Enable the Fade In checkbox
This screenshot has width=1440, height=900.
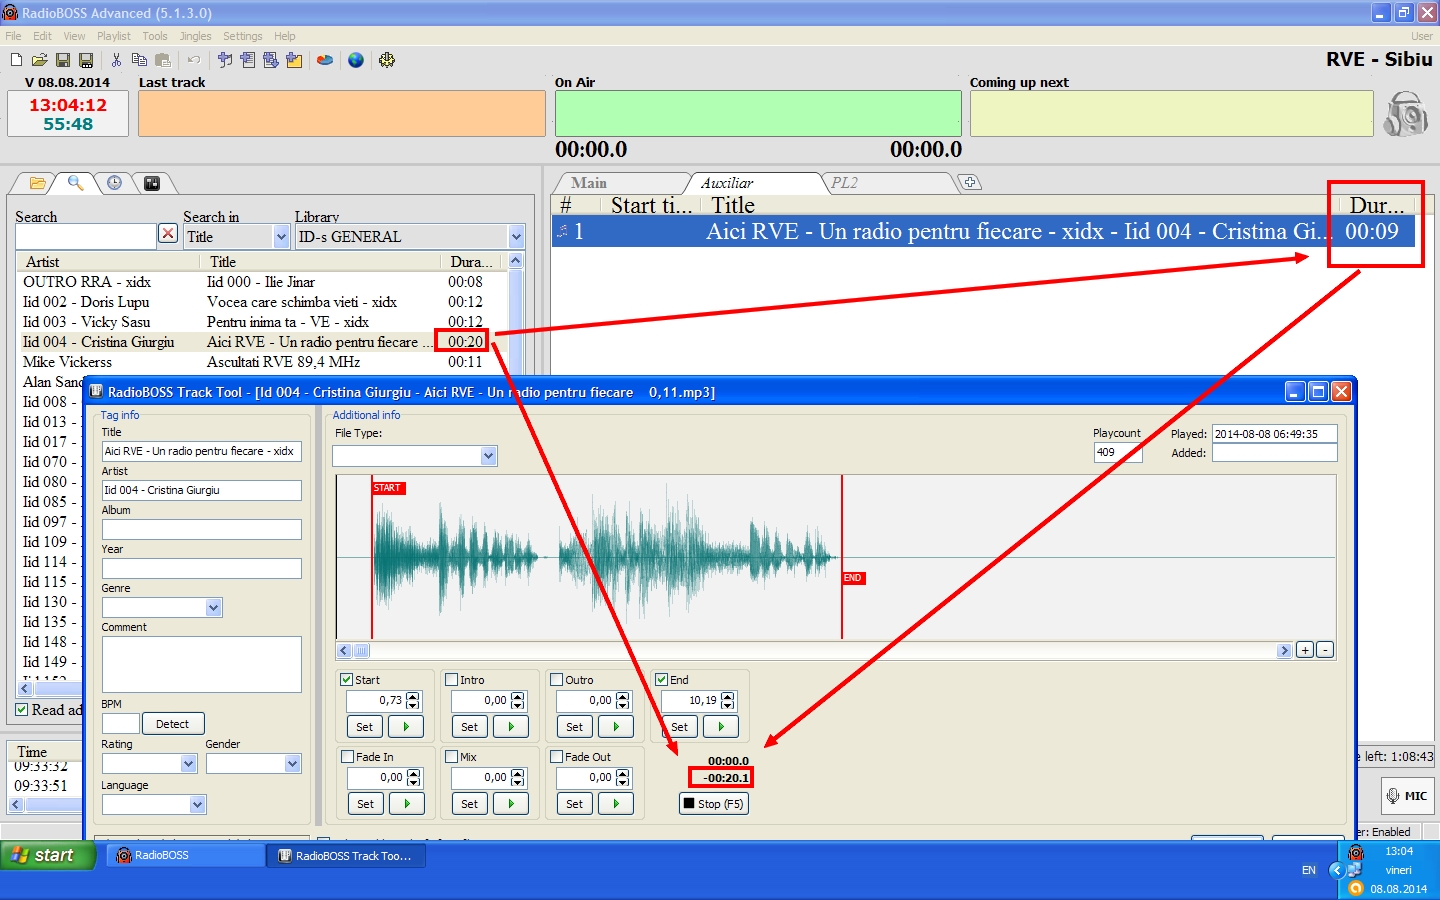[348, 757]
